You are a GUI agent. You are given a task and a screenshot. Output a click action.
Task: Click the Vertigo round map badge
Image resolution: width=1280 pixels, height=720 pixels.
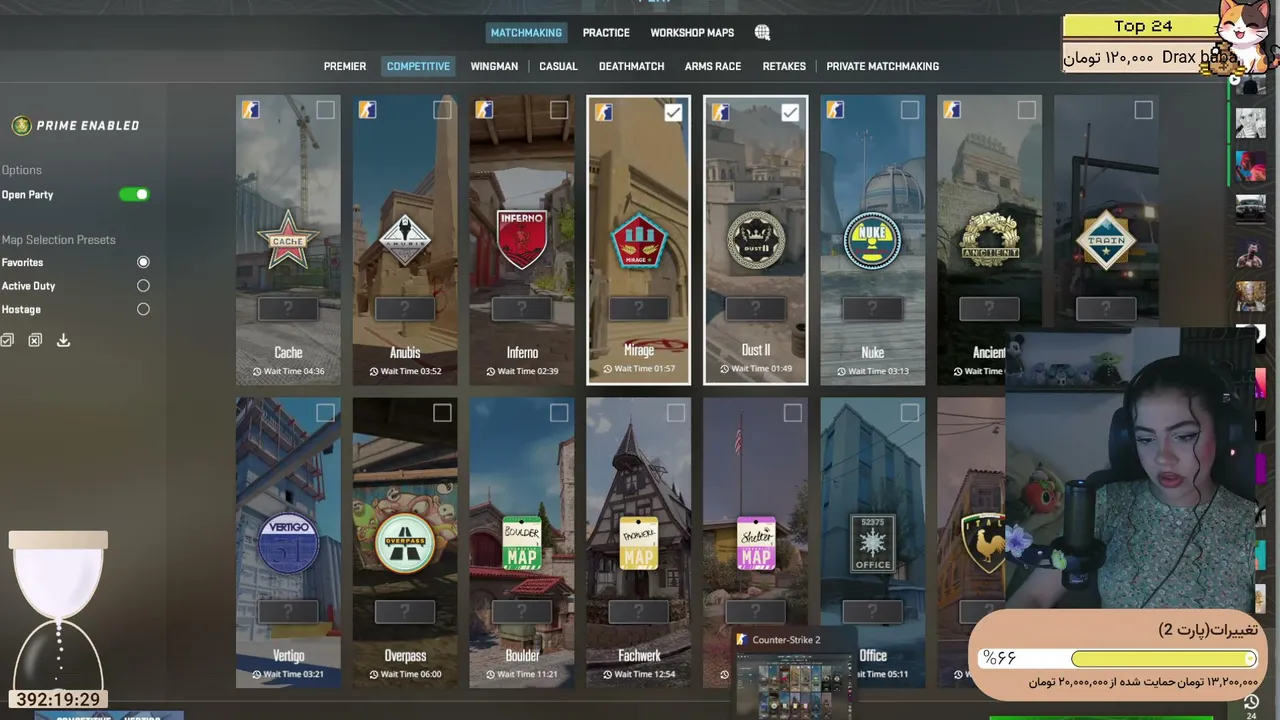tap(288, 543)
